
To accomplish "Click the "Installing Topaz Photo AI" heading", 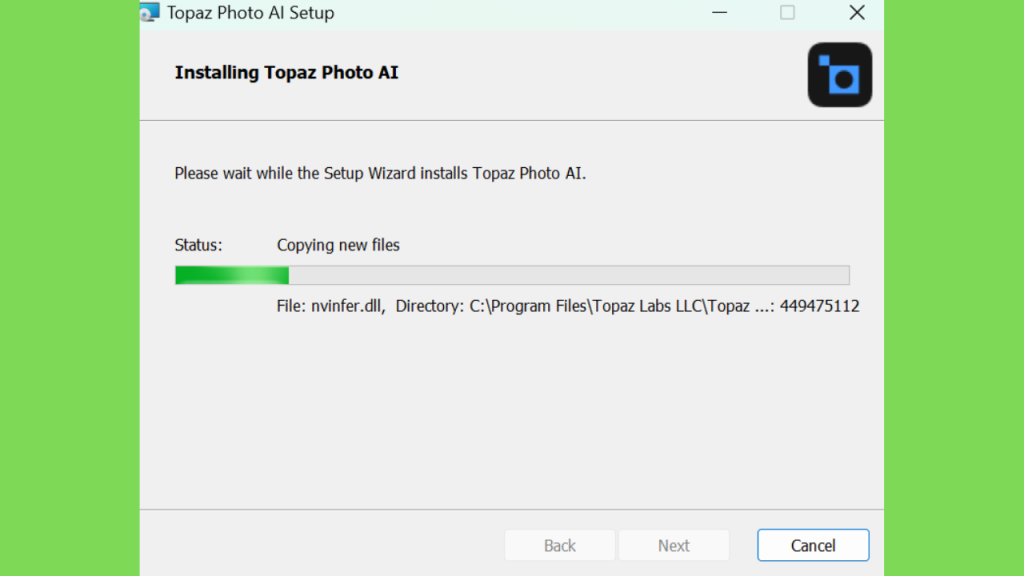I will tap(286, 72).
